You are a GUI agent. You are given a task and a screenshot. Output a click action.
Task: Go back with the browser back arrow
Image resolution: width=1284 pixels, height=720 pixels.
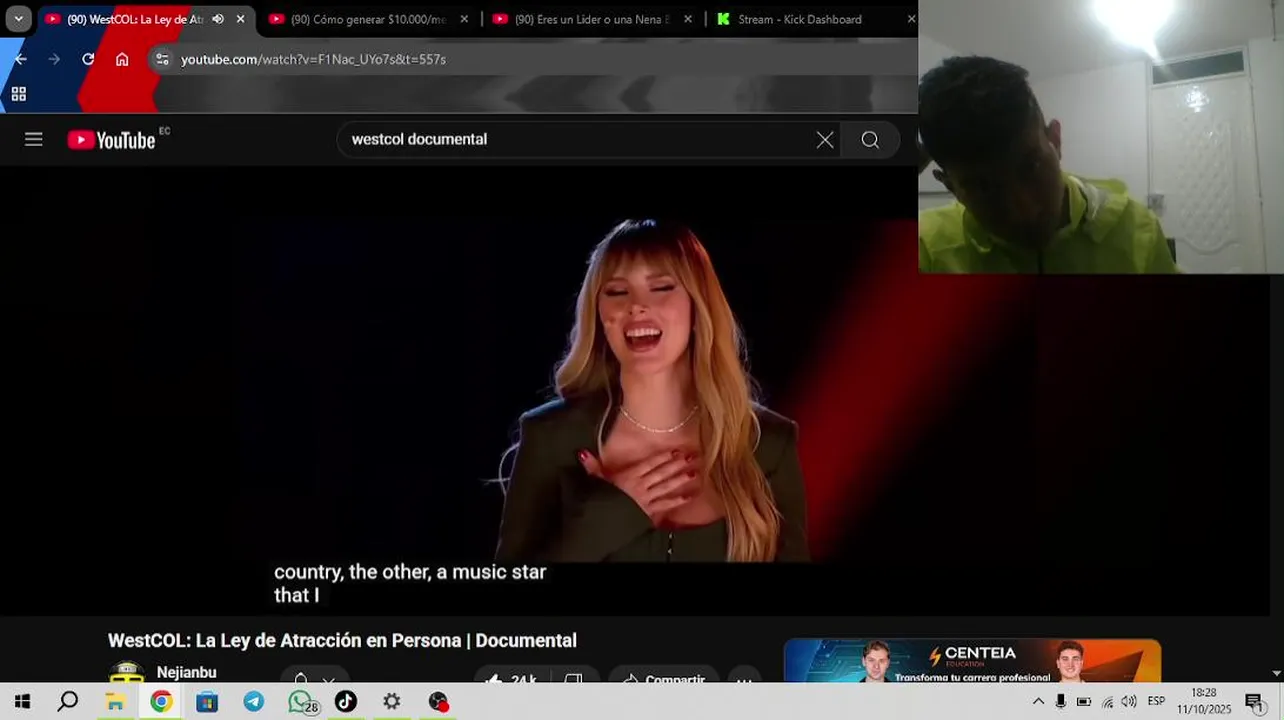point(20,59)
